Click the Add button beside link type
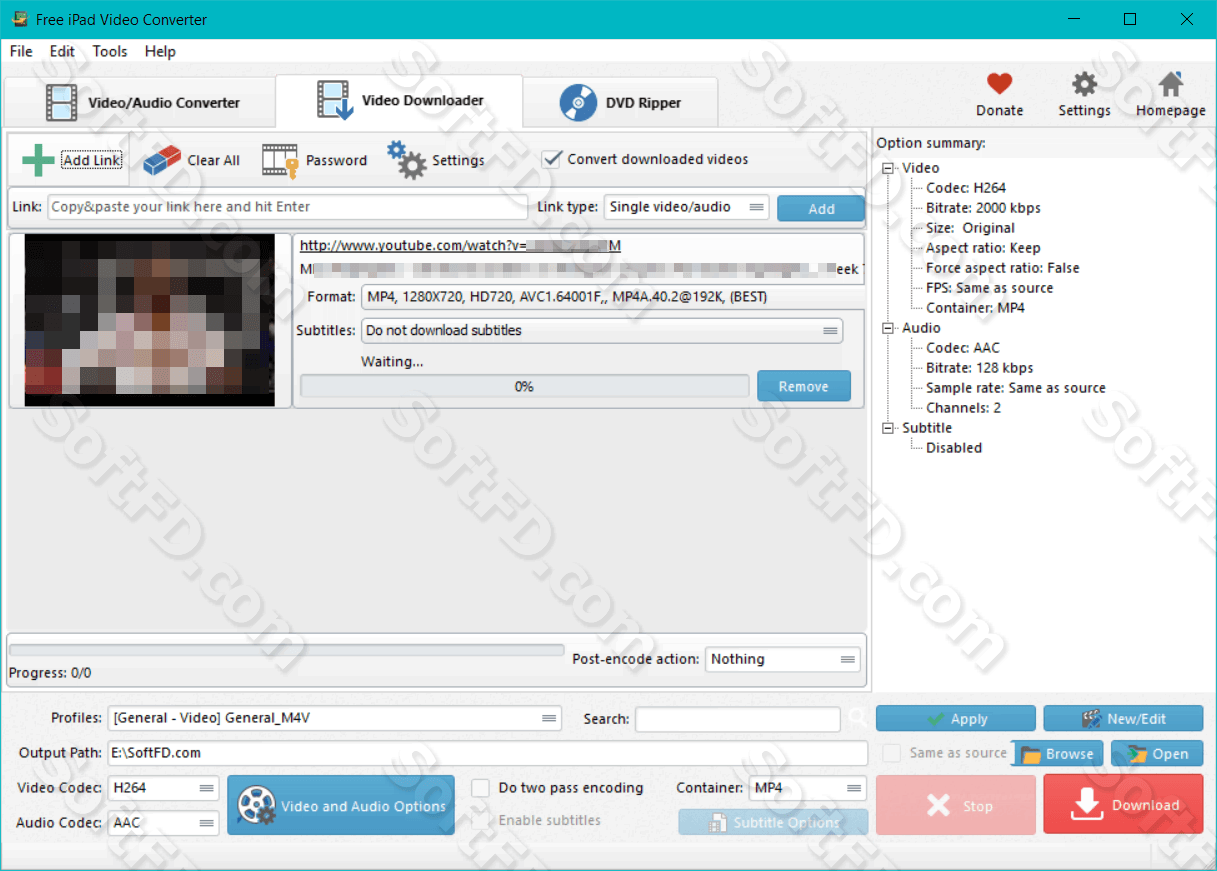Viewport: 1217px width, 871px height. [x=821, y=208]
